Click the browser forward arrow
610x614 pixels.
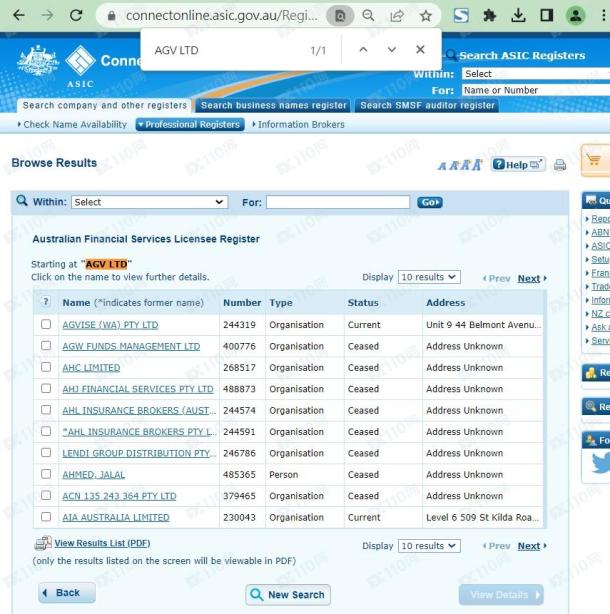47,15
